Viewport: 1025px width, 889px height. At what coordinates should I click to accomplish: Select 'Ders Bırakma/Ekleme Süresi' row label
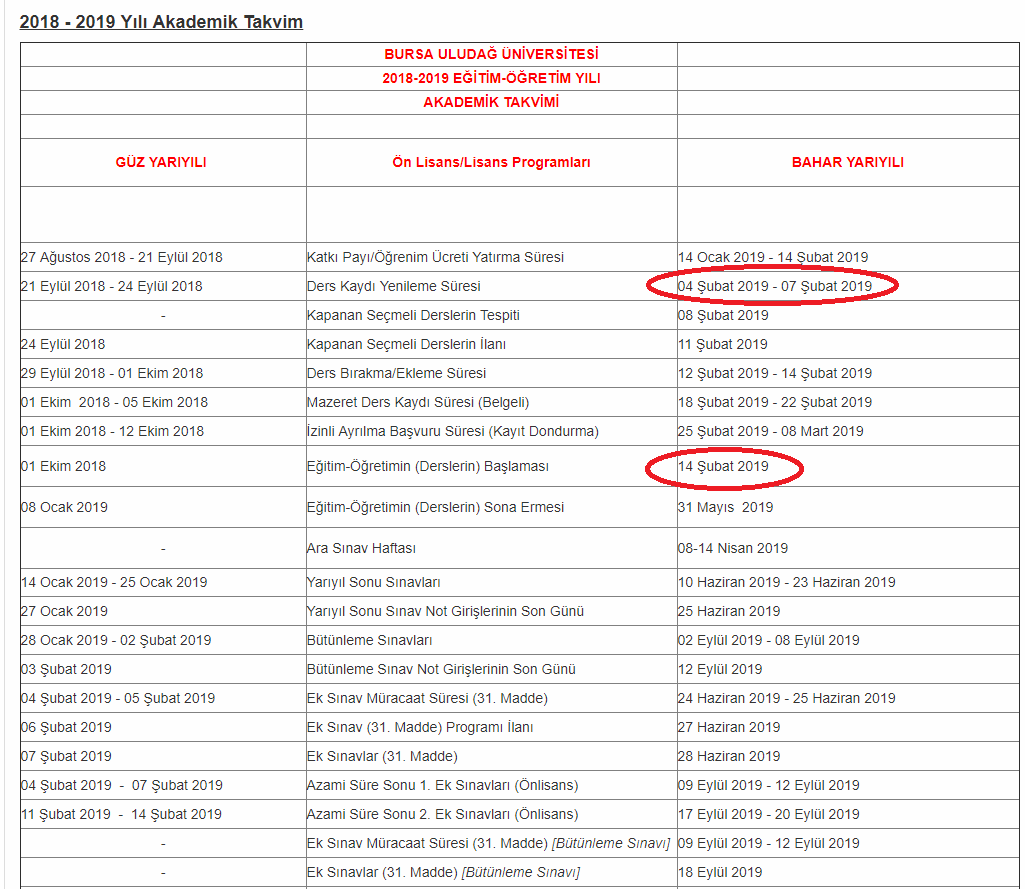click(x=397, y=373)
